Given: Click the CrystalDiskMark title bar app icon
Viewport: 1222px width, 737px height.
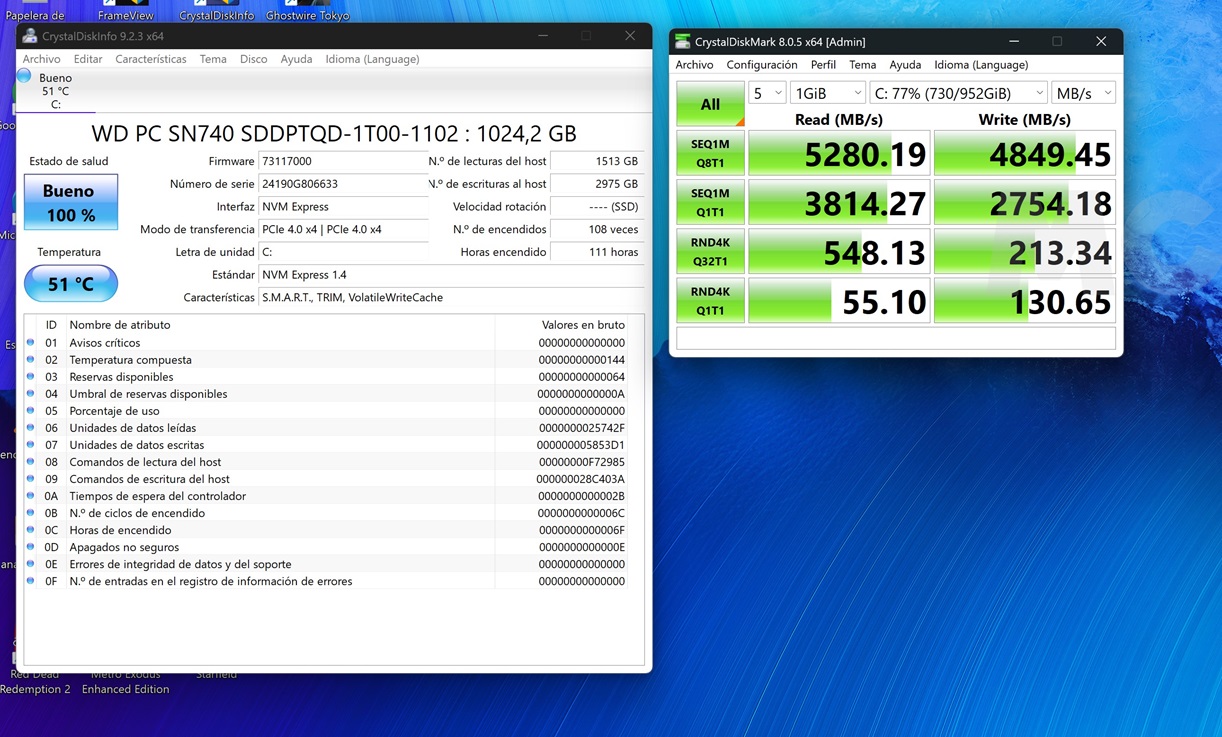Looking at the screenshot, I should point(683,42).
